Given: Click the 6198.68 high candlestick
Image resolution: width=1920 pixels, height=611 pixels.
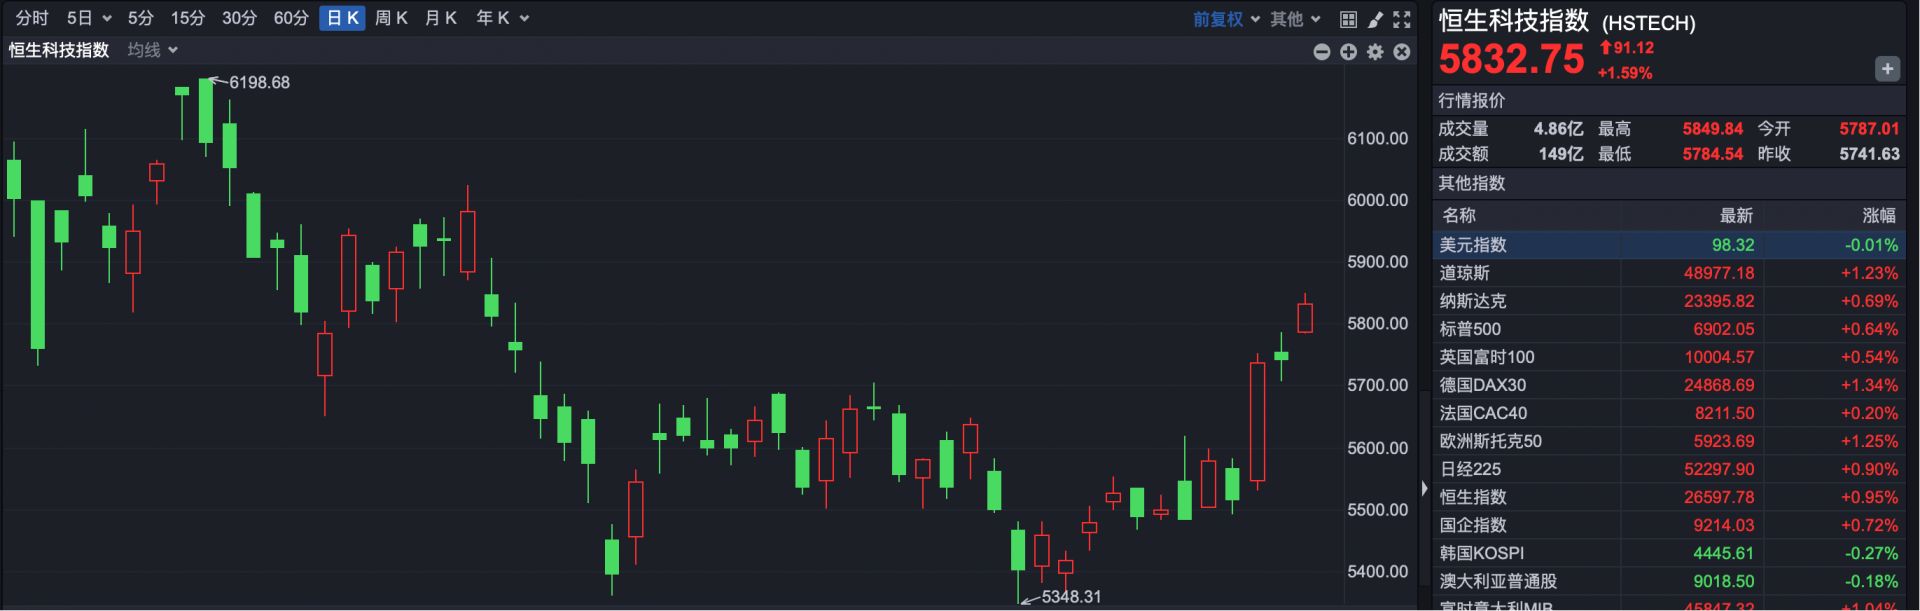Looking at the screenshot, I should (x=206, y=110).
